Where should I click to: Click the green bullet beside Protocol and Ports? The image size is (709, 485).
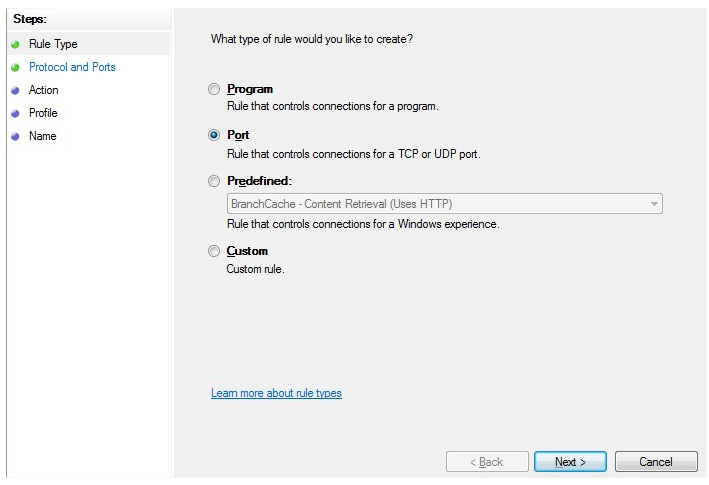pos(15,67)
